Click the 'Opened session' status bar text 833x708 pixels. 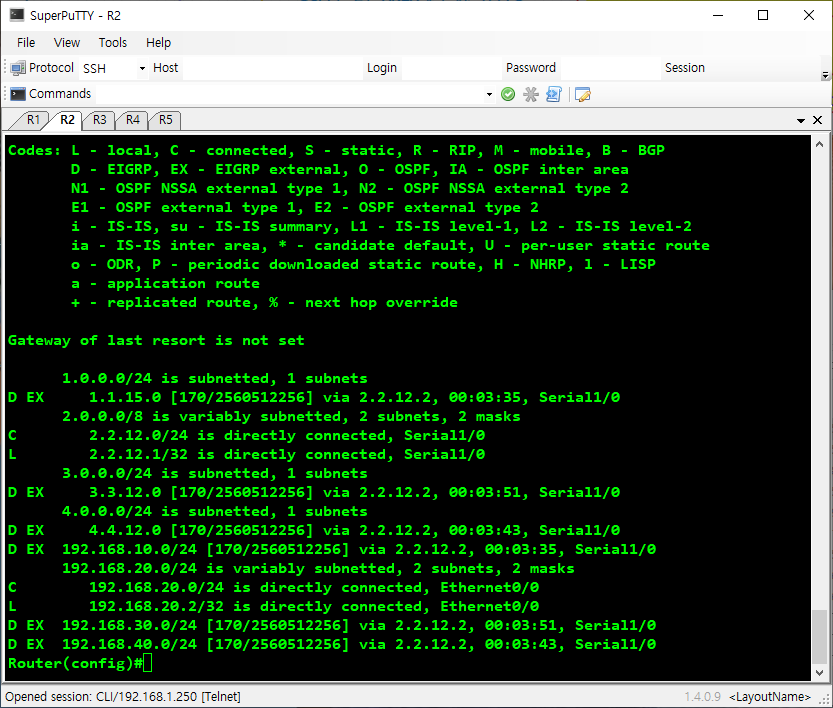(x=123, y=696)
